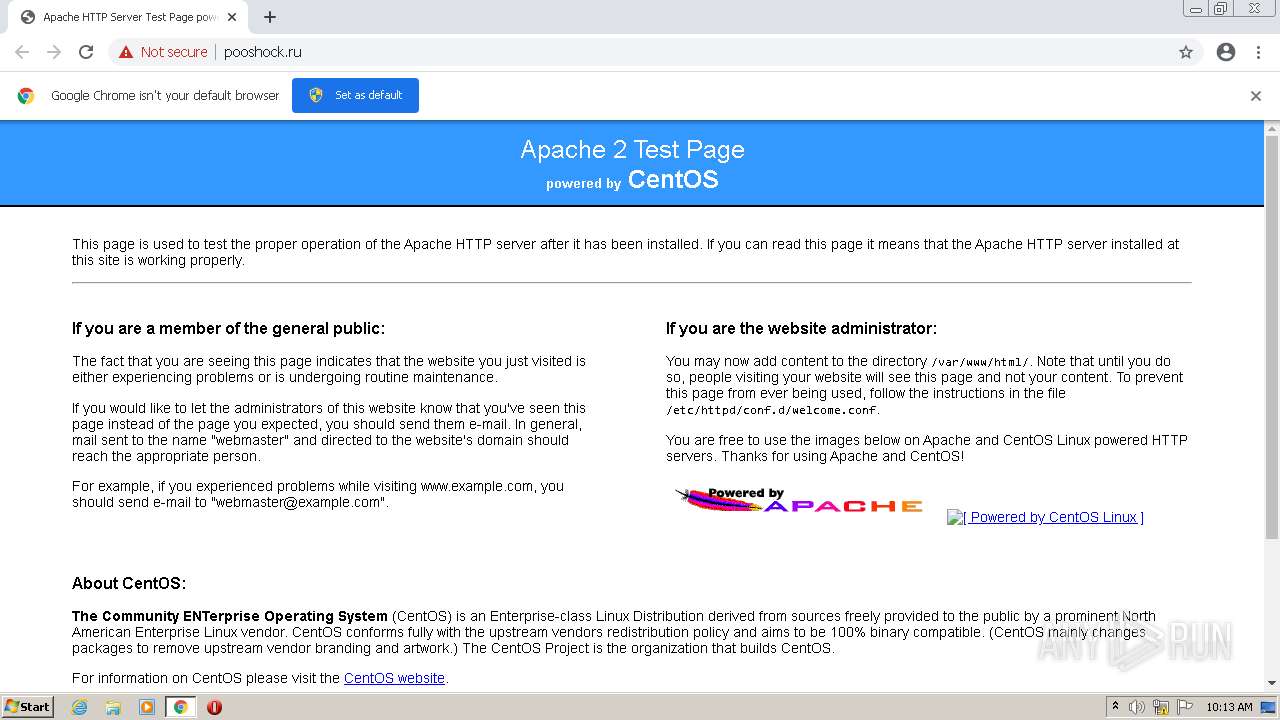Click the 10:13 AM taskbar clock

click(x=1229, y=707)
